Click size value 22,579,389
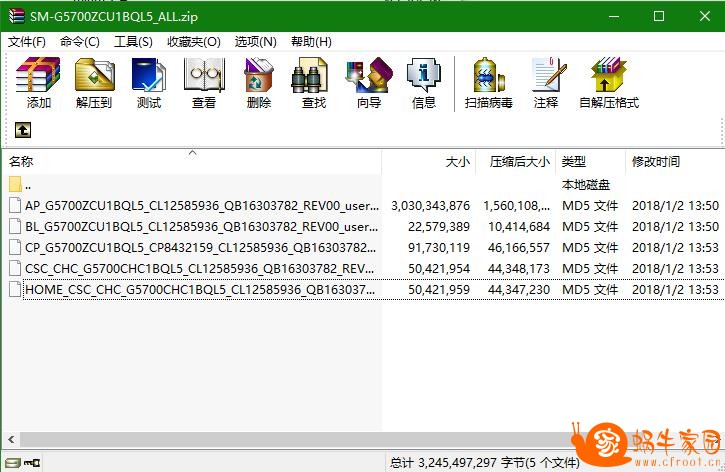 [x=439, y=227]
